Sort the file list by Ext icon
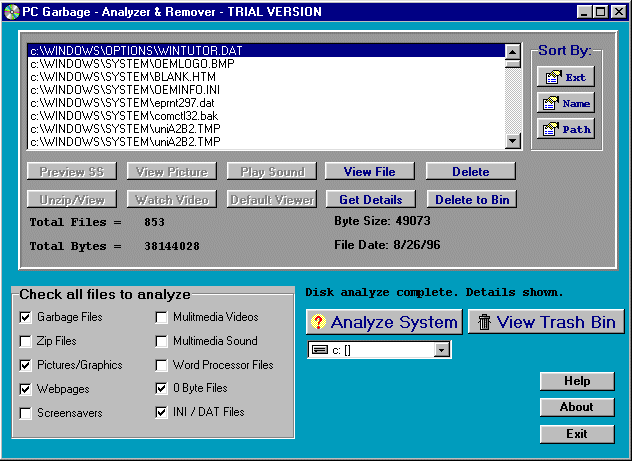Viewport: 634px width, 462px height. point(553,76)
